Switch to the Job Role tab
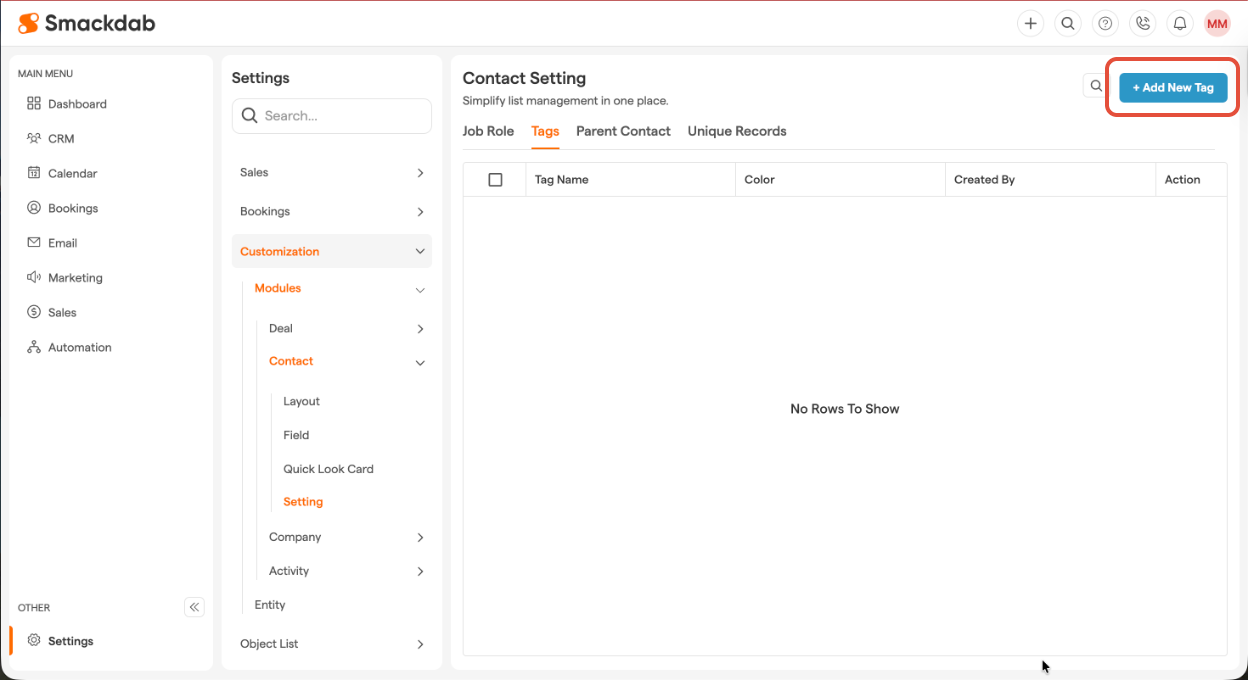This screenshot has width=1248, height=680. [x=488, y=131]
